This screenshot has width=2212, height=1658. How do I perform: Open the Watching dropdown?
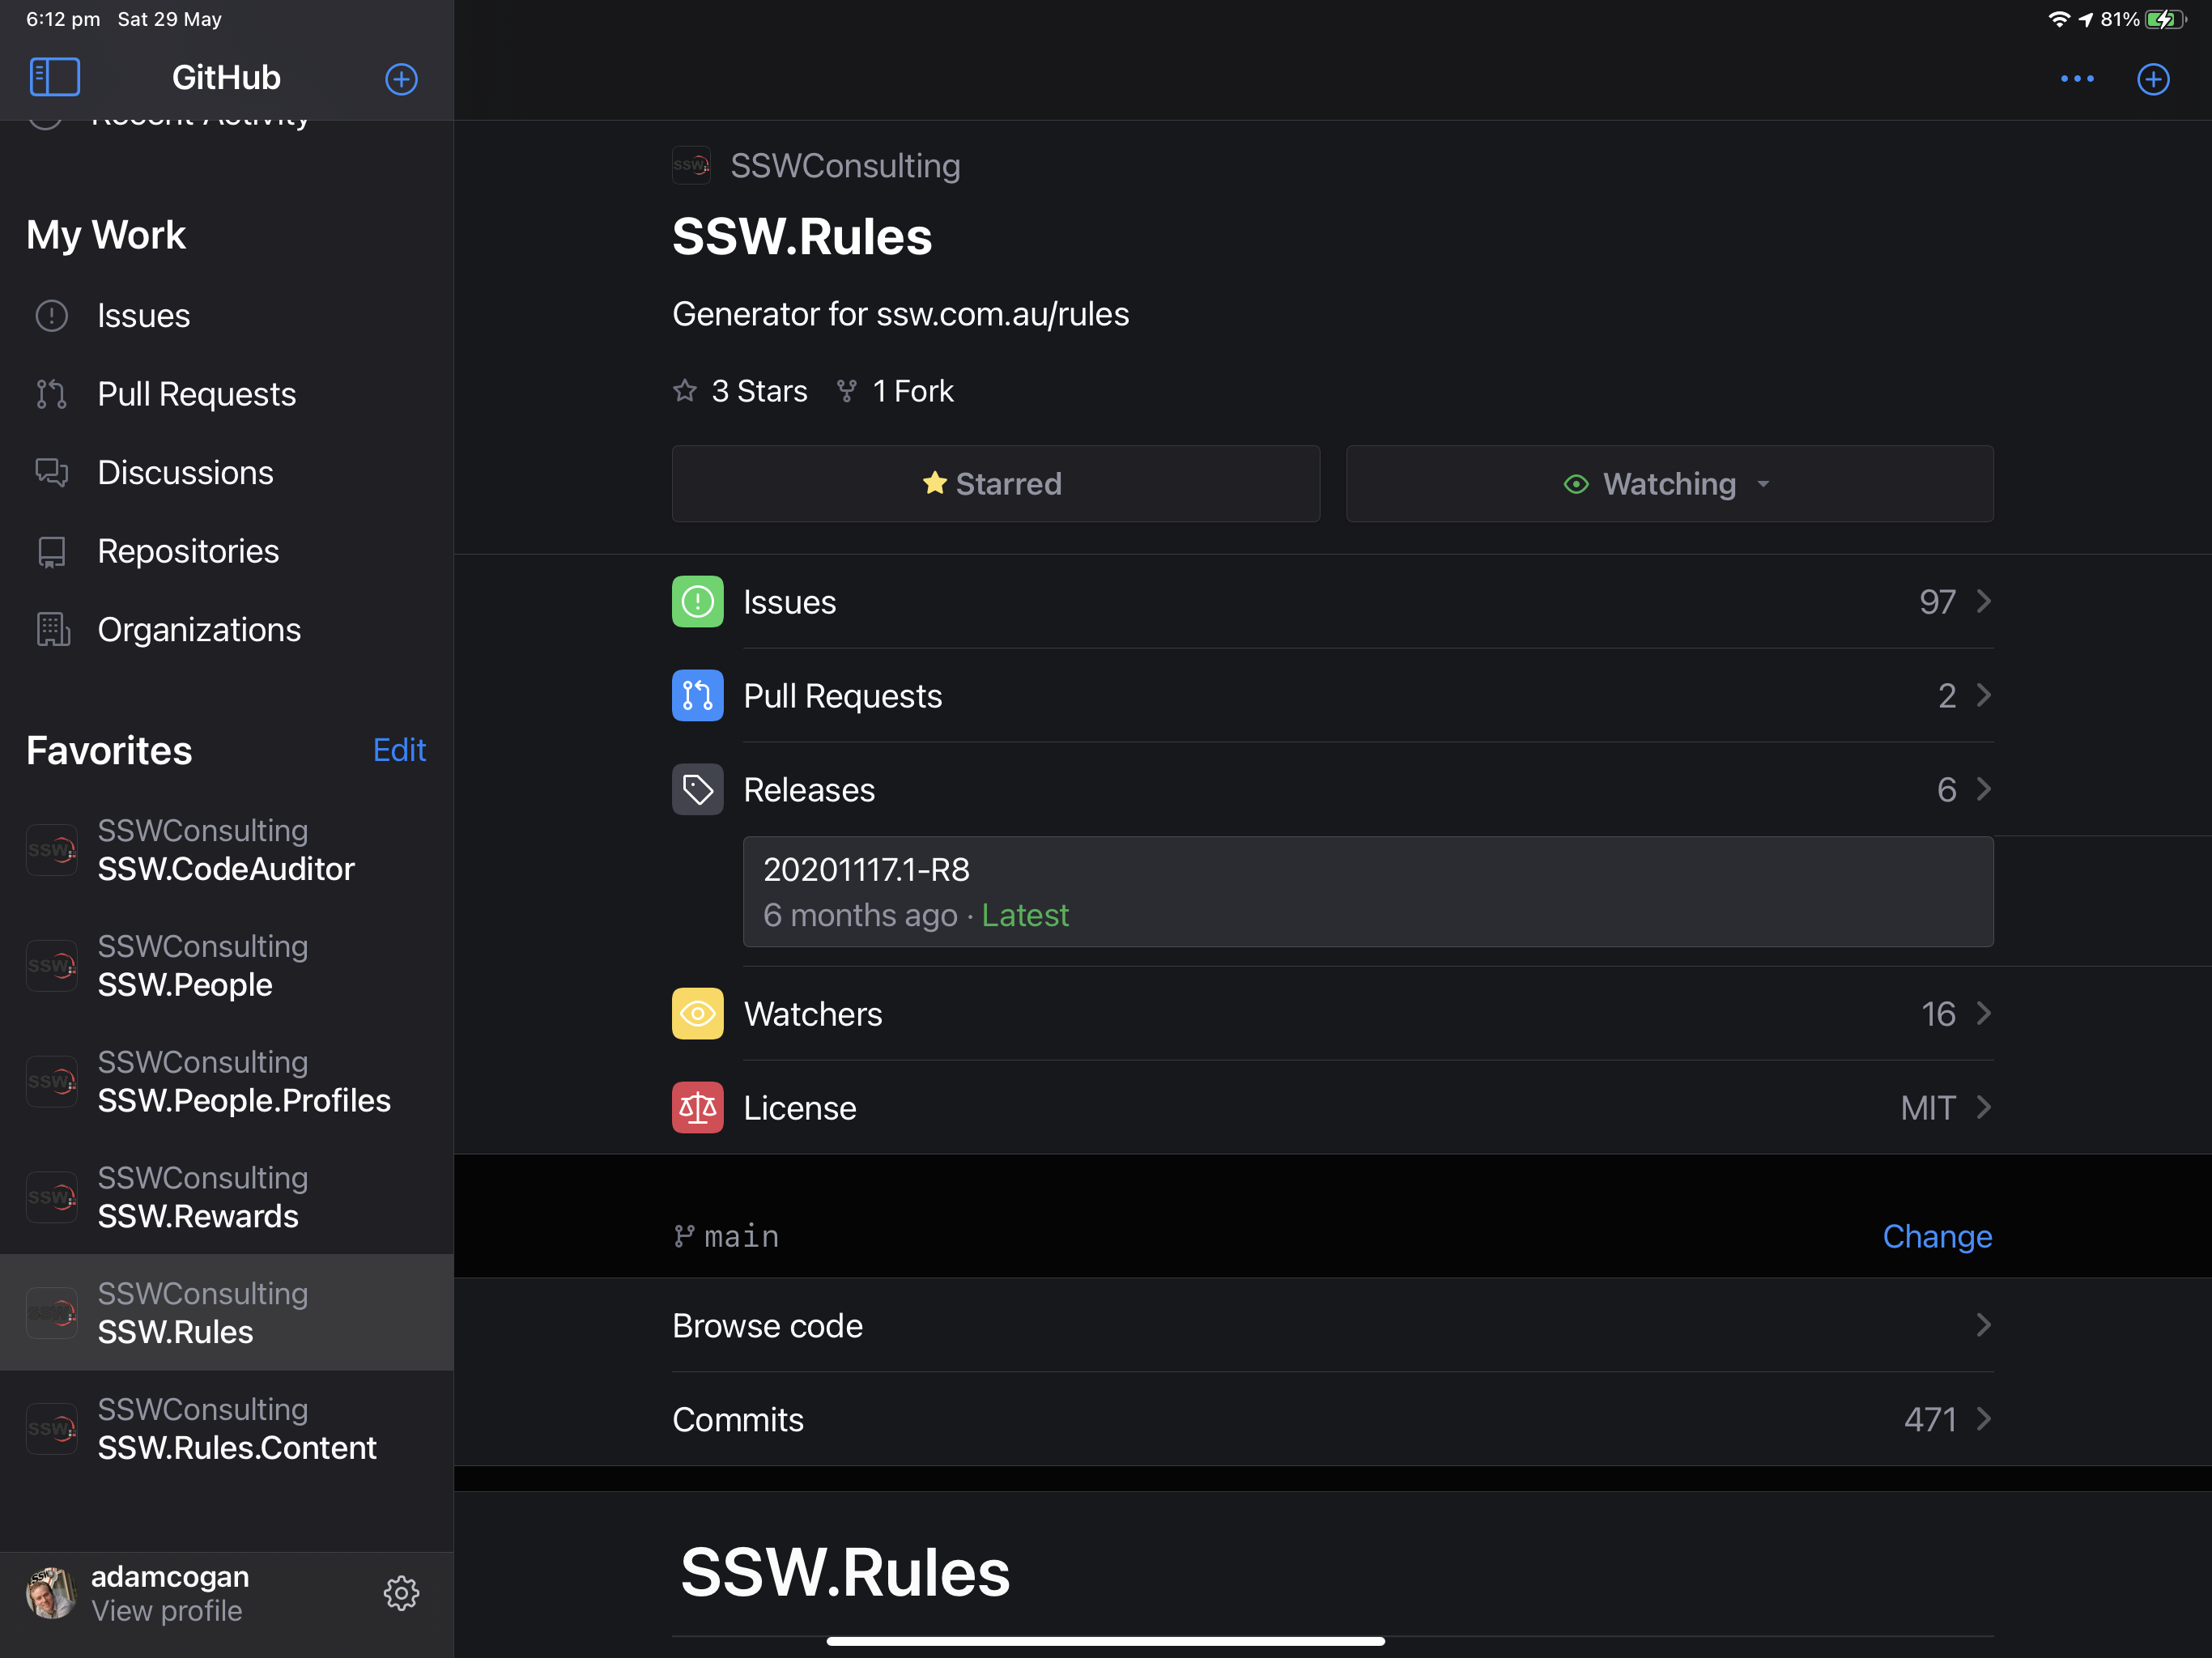[1669, 483]
